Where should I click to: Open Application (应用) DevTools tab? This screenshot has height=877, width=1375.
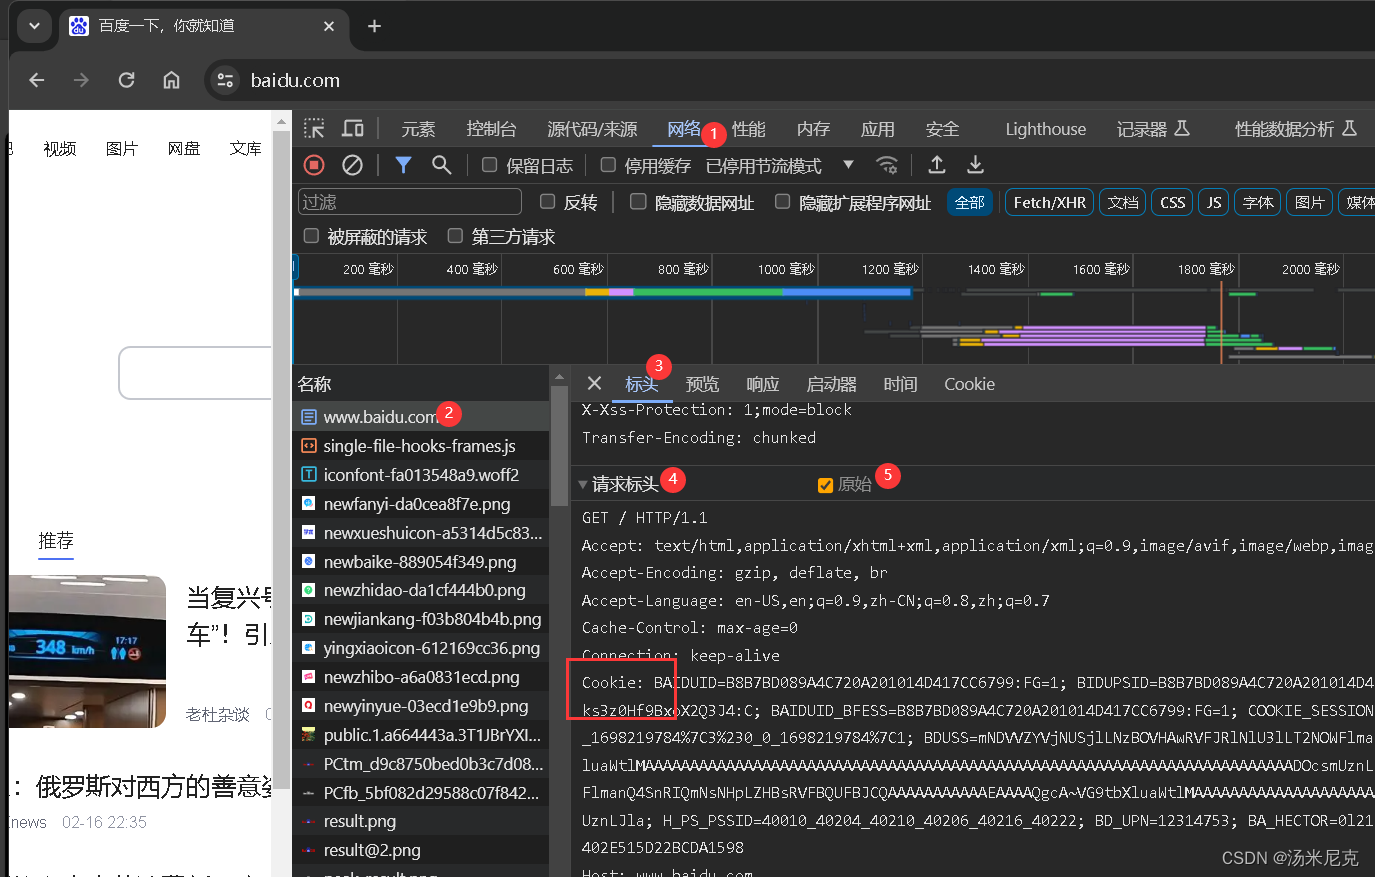(x=877, y=129)
